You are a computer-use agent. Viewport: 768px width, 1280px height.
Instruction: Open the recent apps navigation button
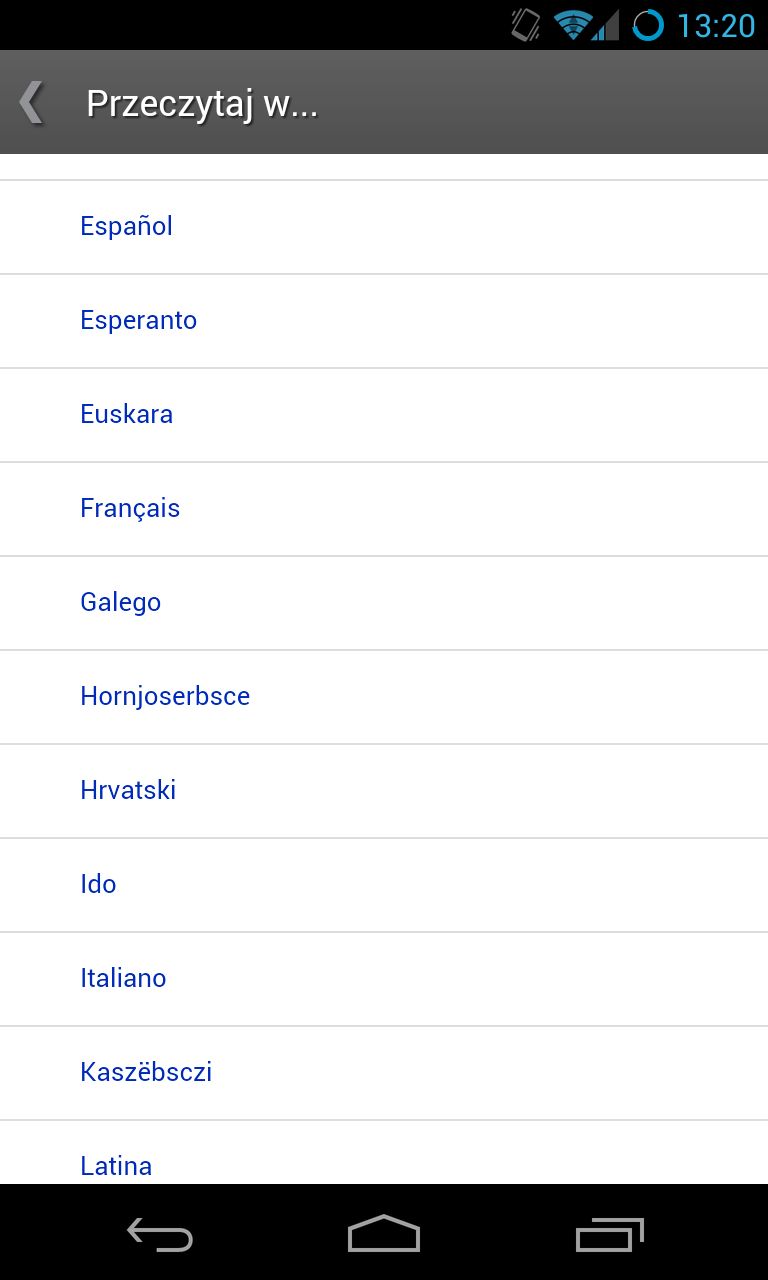(x=610, y=1235)
